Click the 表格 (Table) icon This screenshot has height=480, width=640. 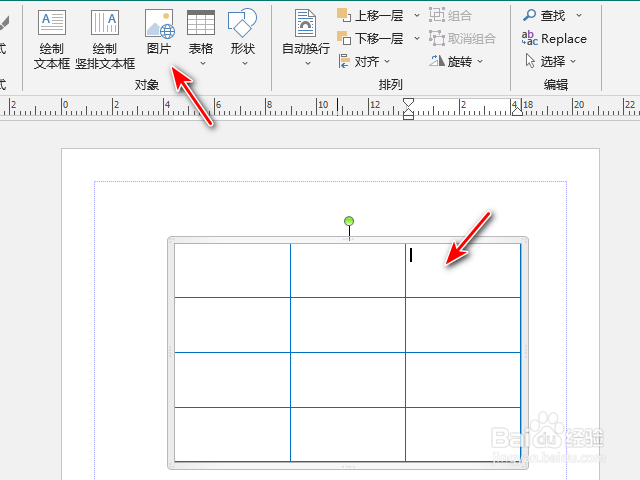(x=201, y=22)
